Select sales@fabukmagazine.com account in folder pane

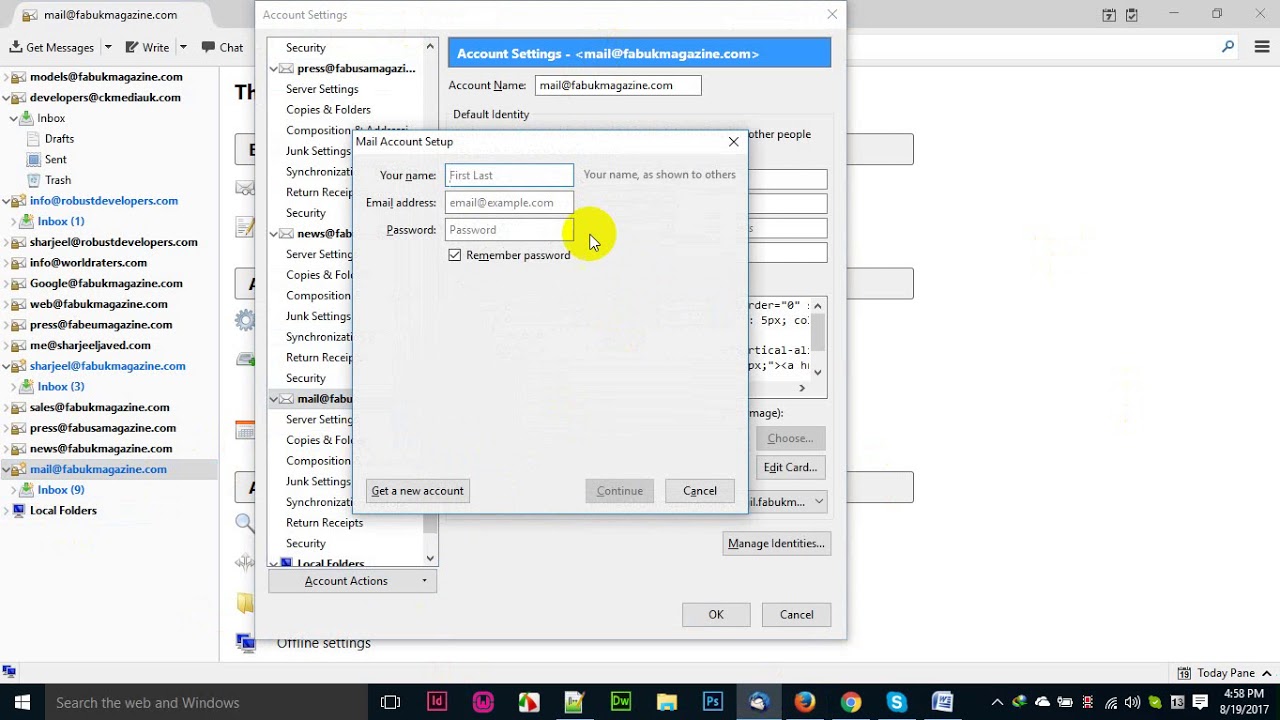pyautogui.click(x=99, y=407)
